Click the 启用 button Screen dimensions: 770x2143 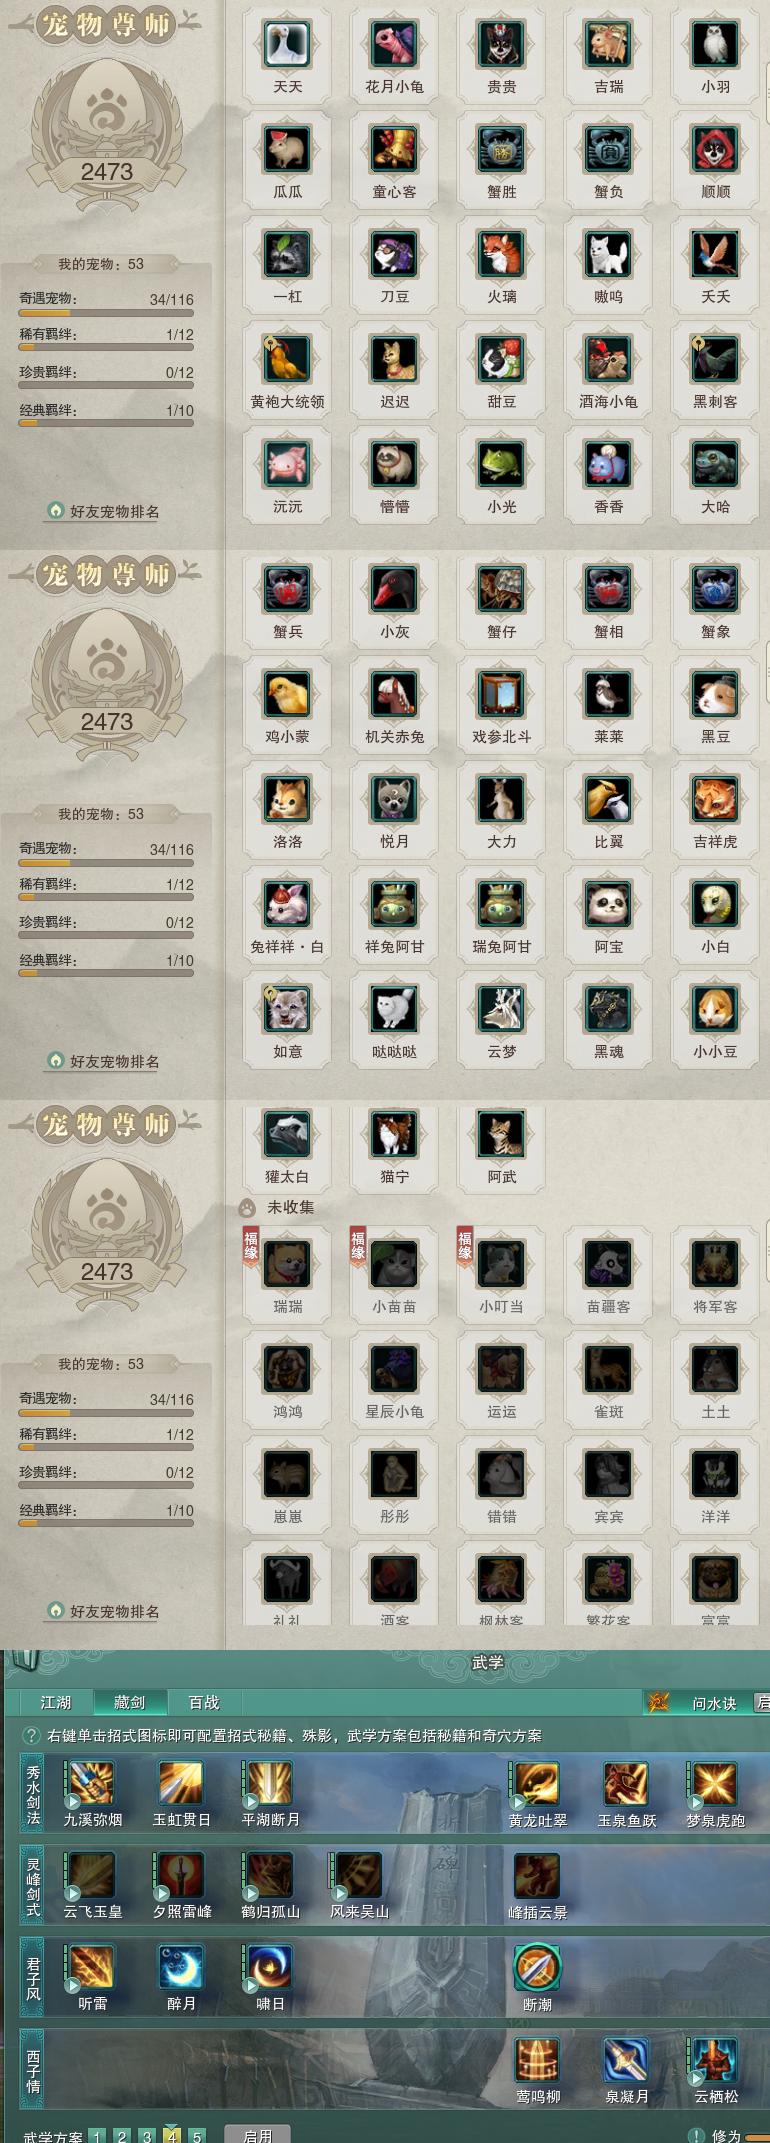pos(257,2135)
